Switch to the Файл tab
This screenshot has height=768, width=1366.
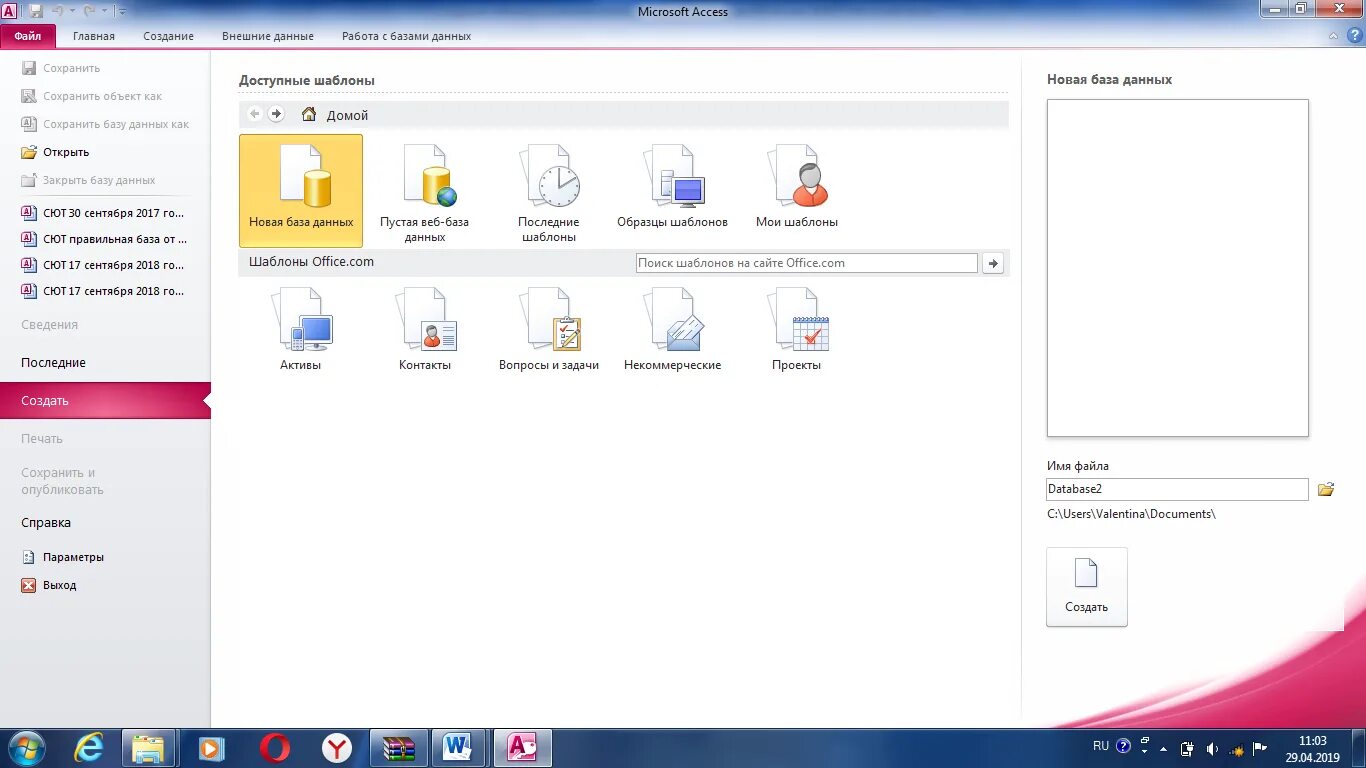(28, 36)
